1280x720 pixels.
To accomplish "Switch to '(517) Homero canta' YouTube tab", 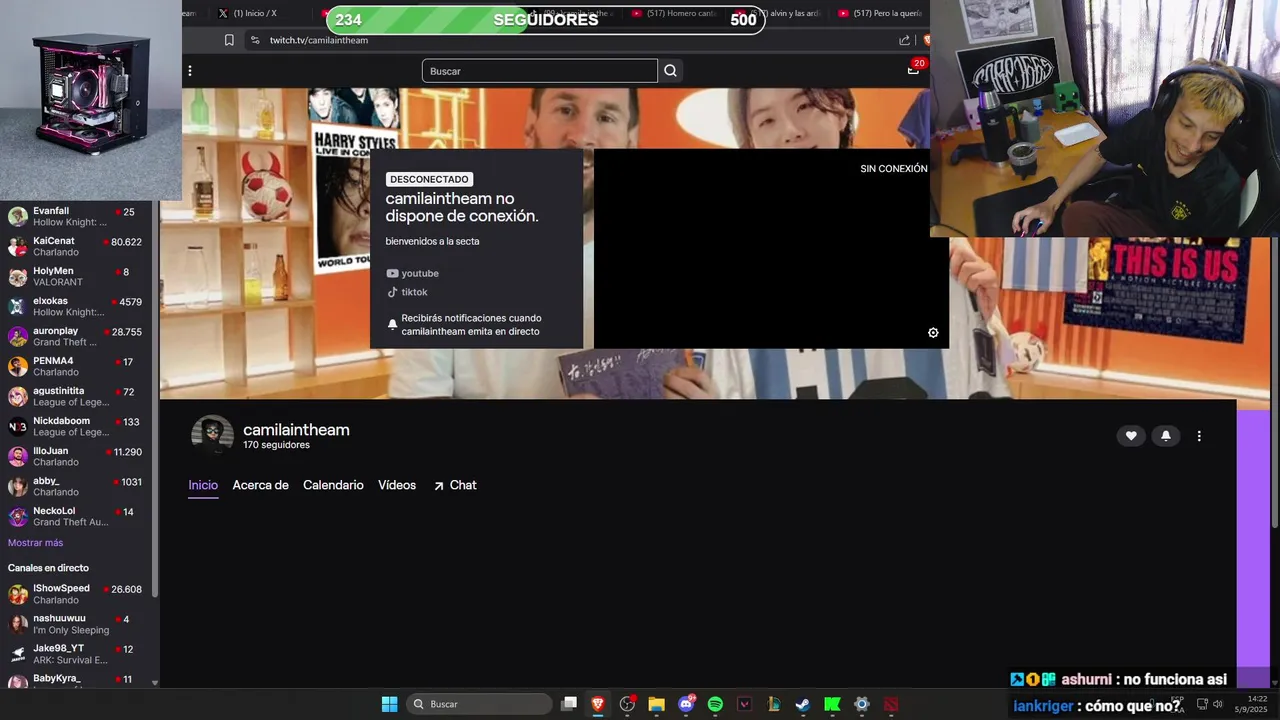I will tap(675, 13).
